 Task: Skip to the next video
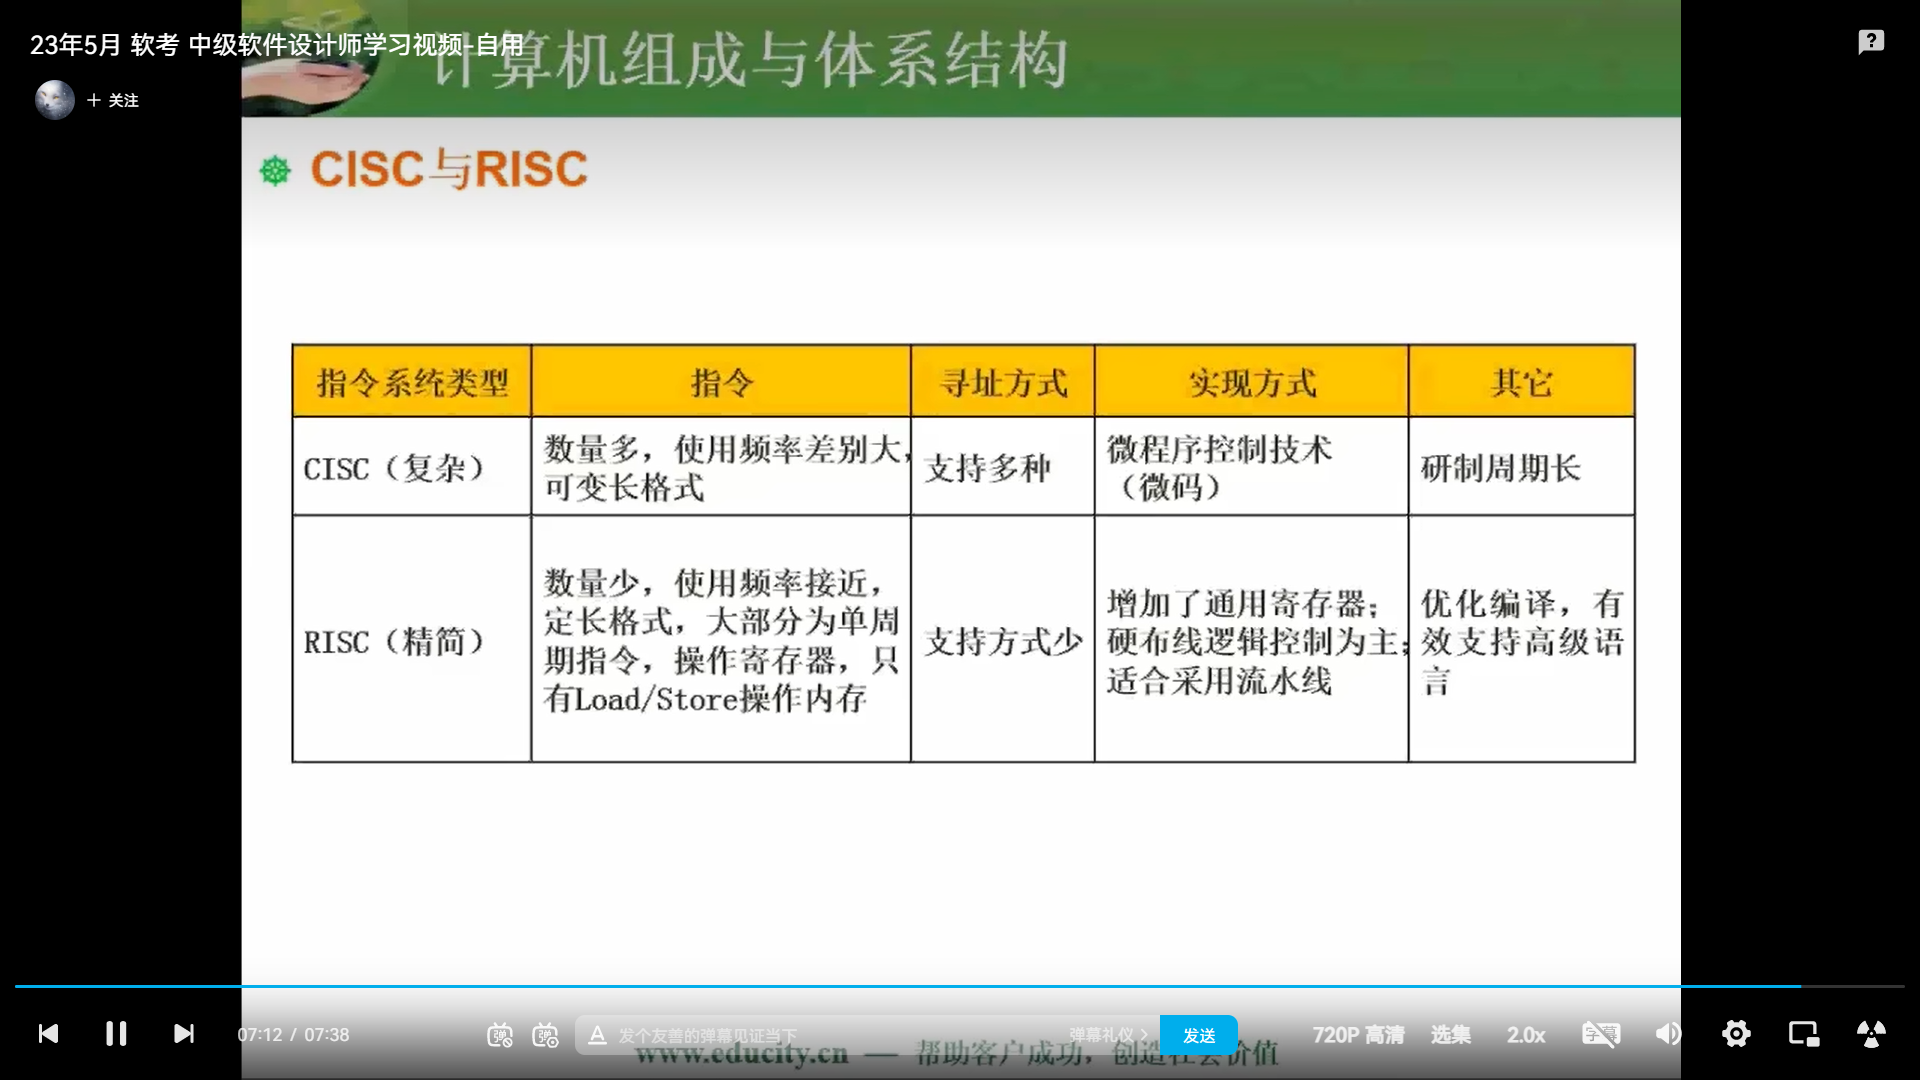click(x=184, y=1034)
